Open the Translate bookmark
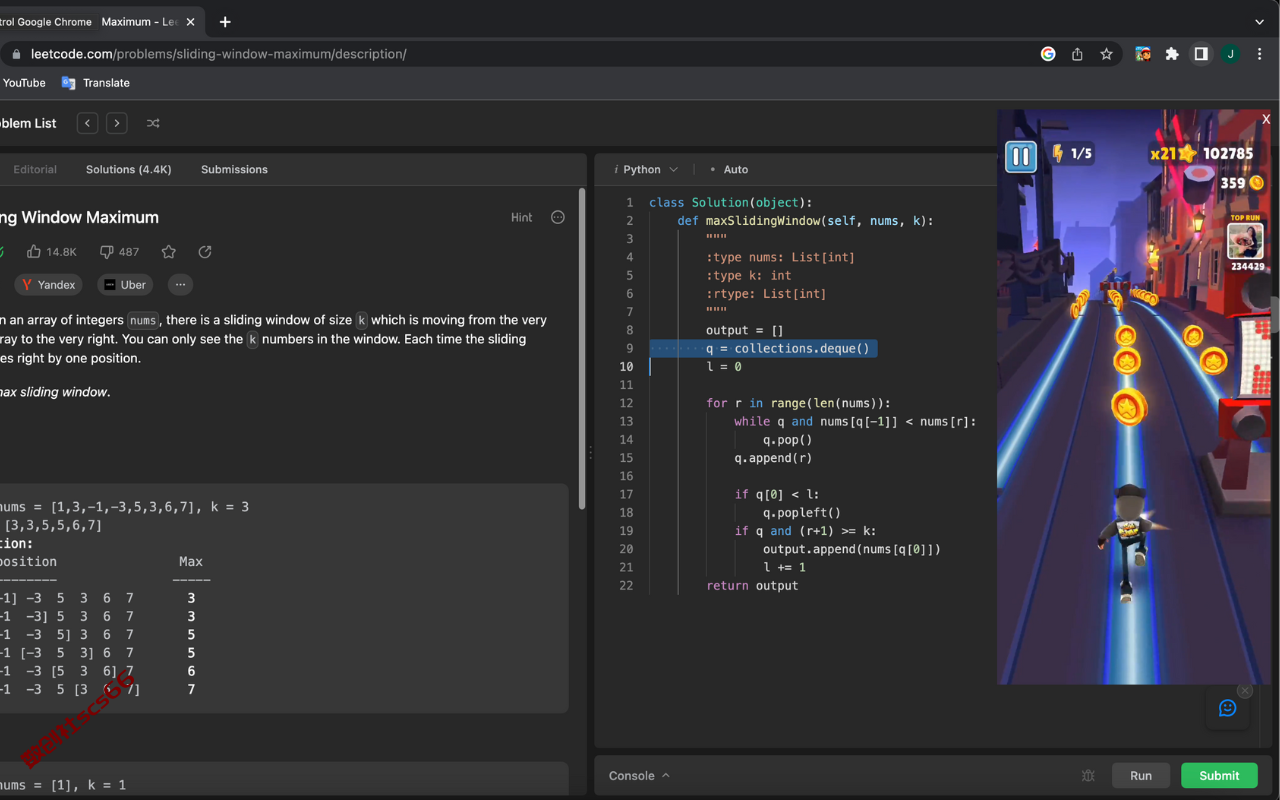 [x=96, y=83]
